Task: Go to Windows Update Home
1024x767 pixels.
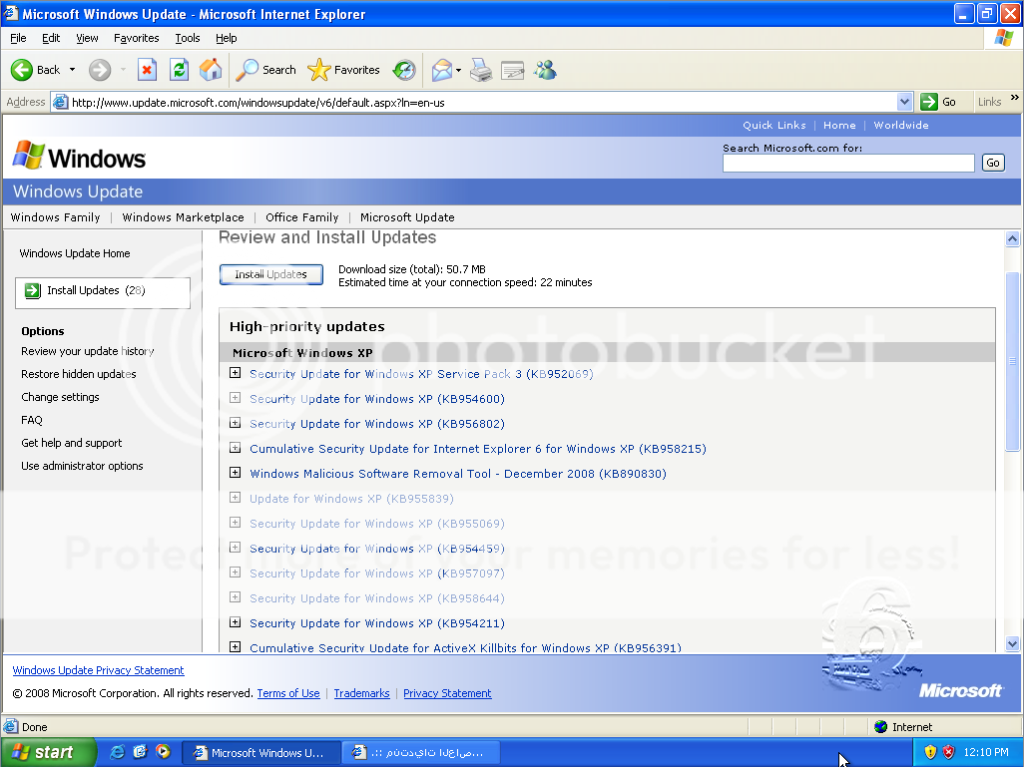Action: (x=74, y=253)
